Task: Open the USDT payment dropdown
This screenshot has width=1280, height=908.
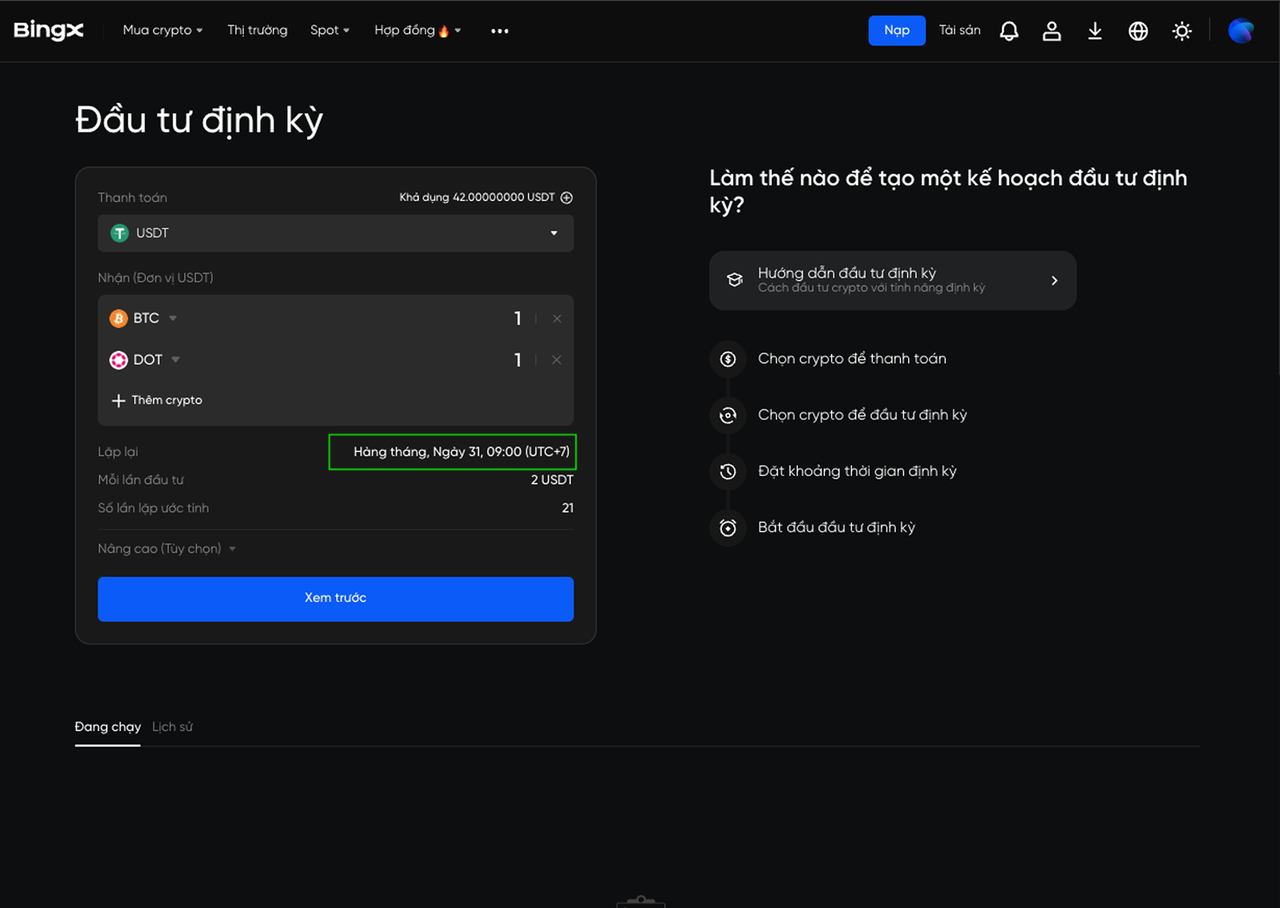Action: pos(335,233)
